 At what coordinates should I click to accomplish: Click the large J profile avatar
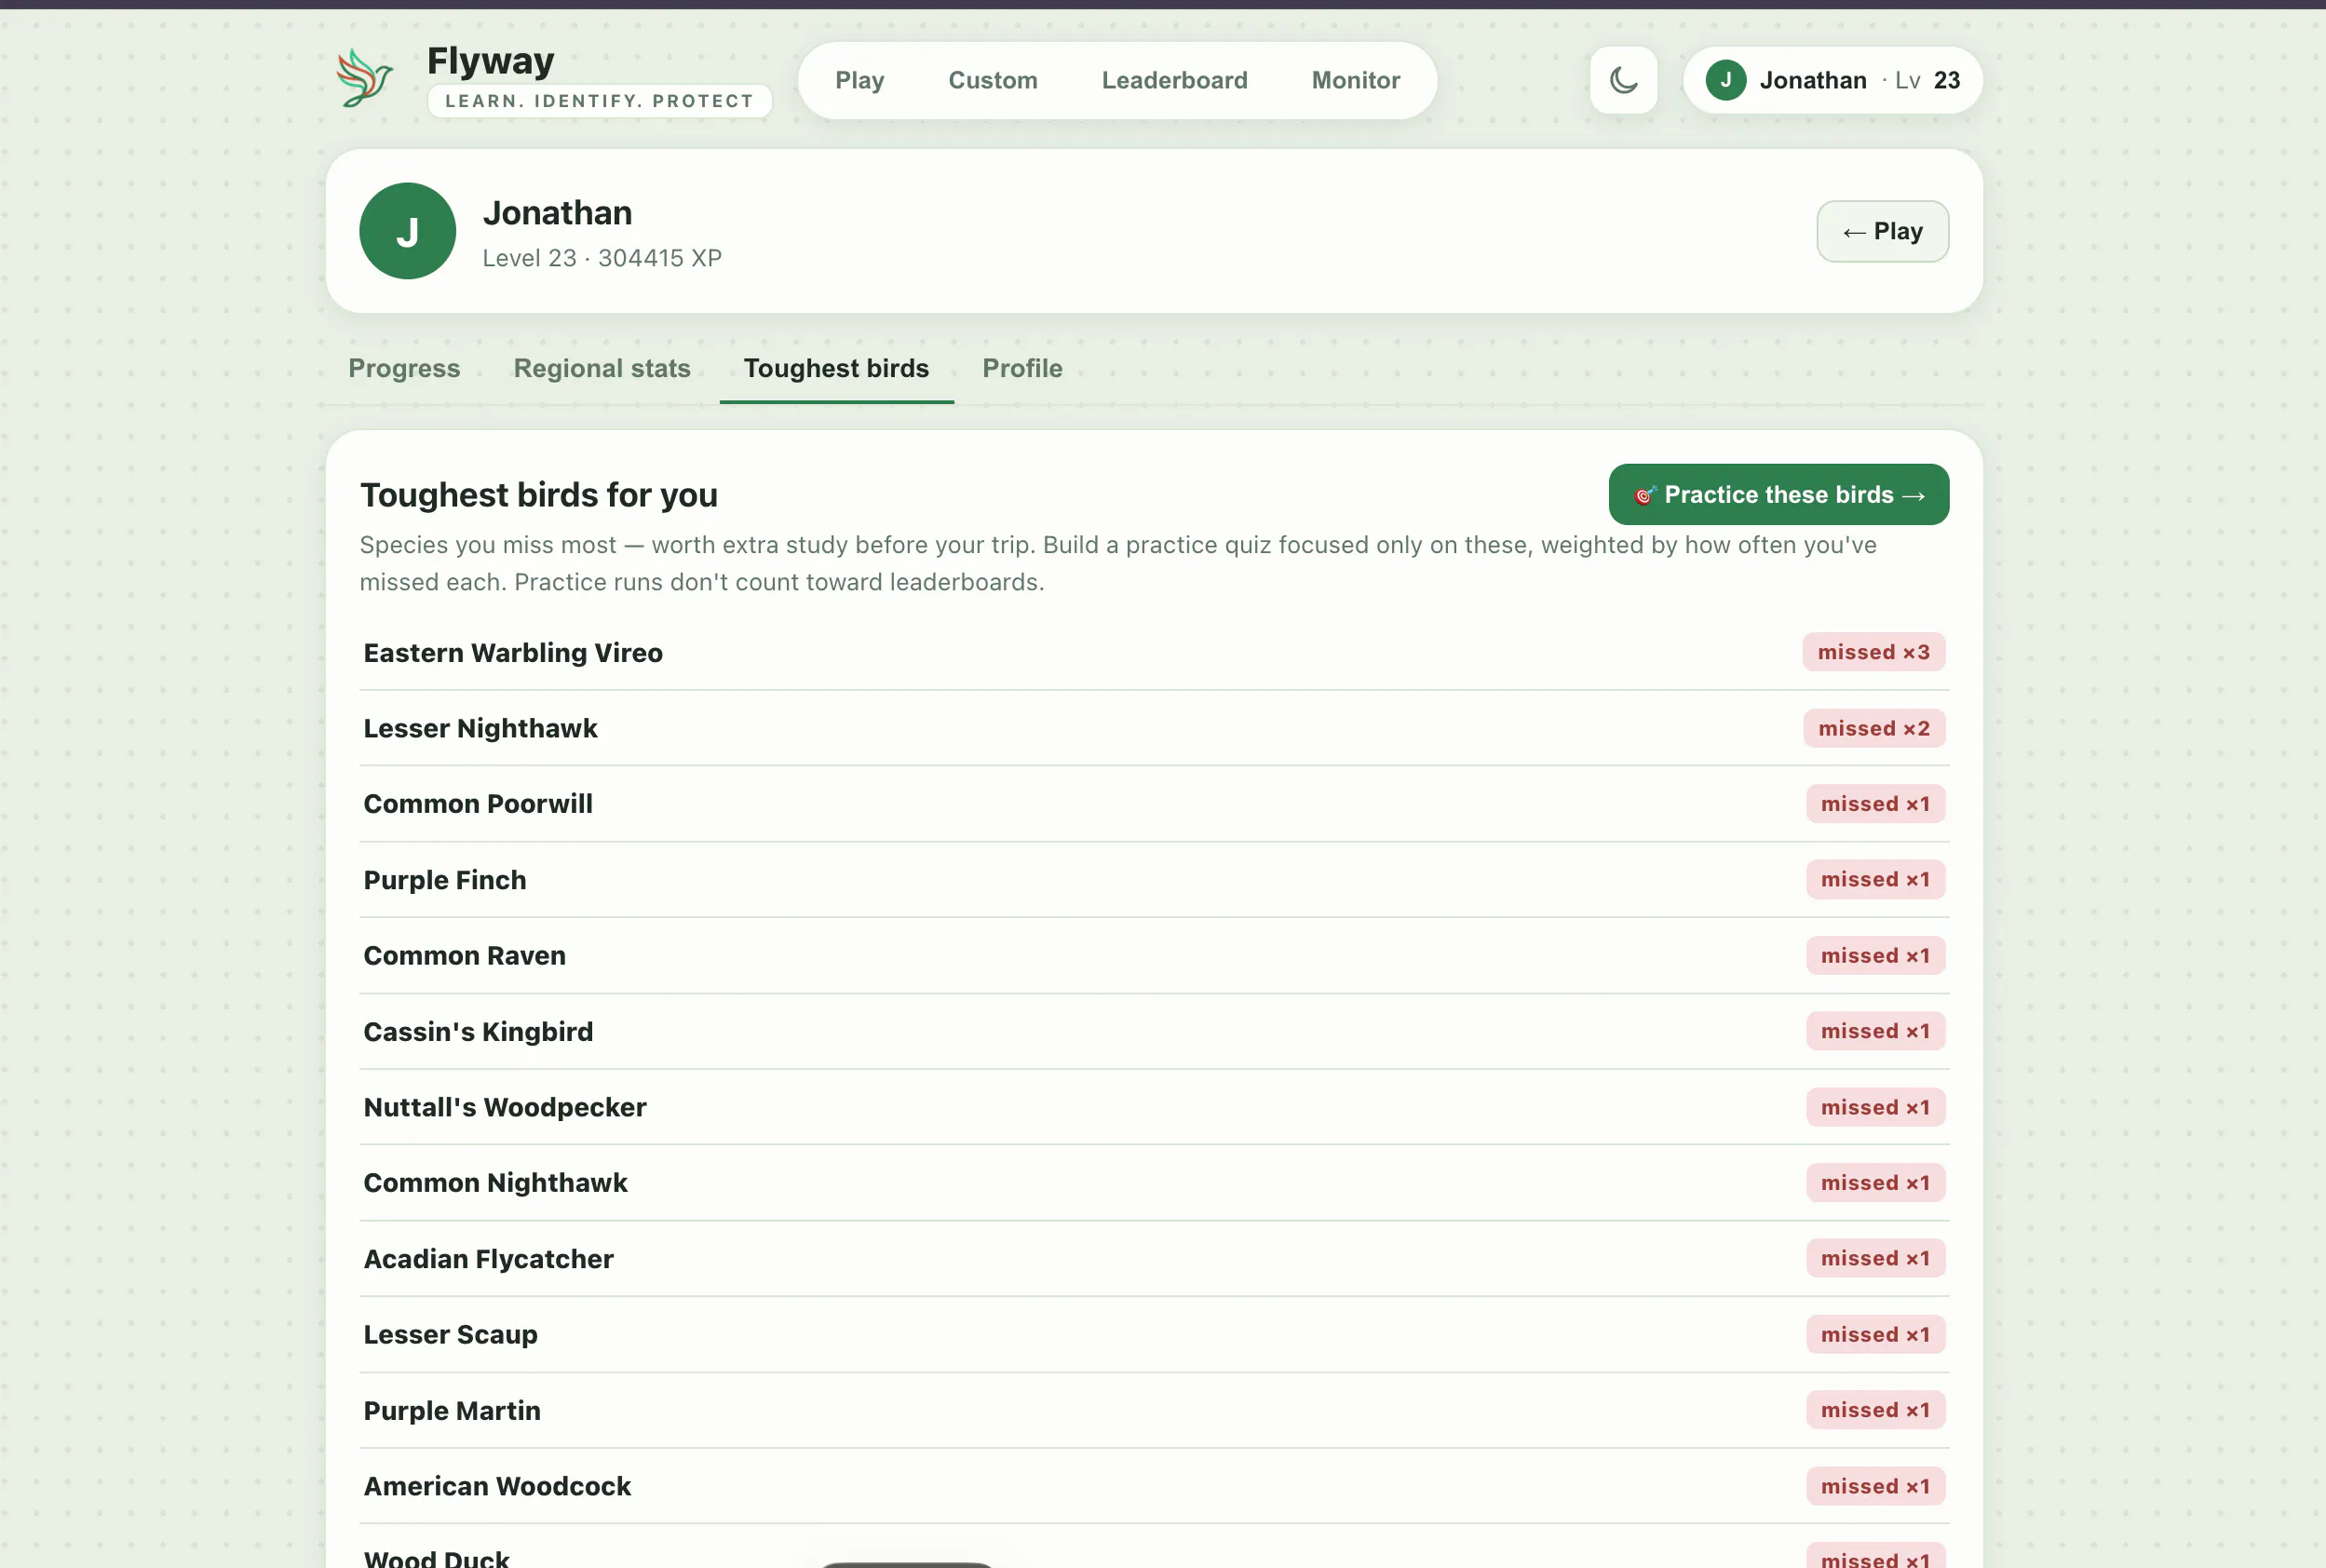tap(408, 231)
